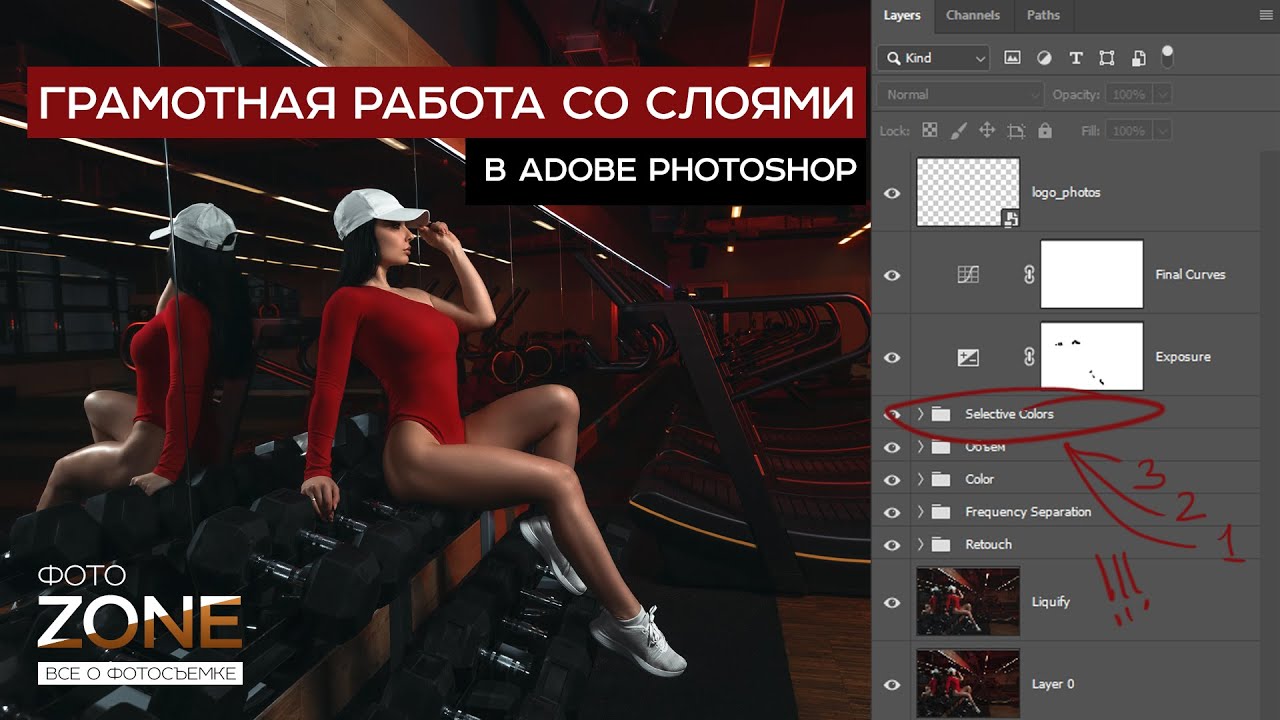Image resolution: width=1280 pixels, height=720 pixels.
Task: Open the Layers panel options menu
Action: [1265, 15]
